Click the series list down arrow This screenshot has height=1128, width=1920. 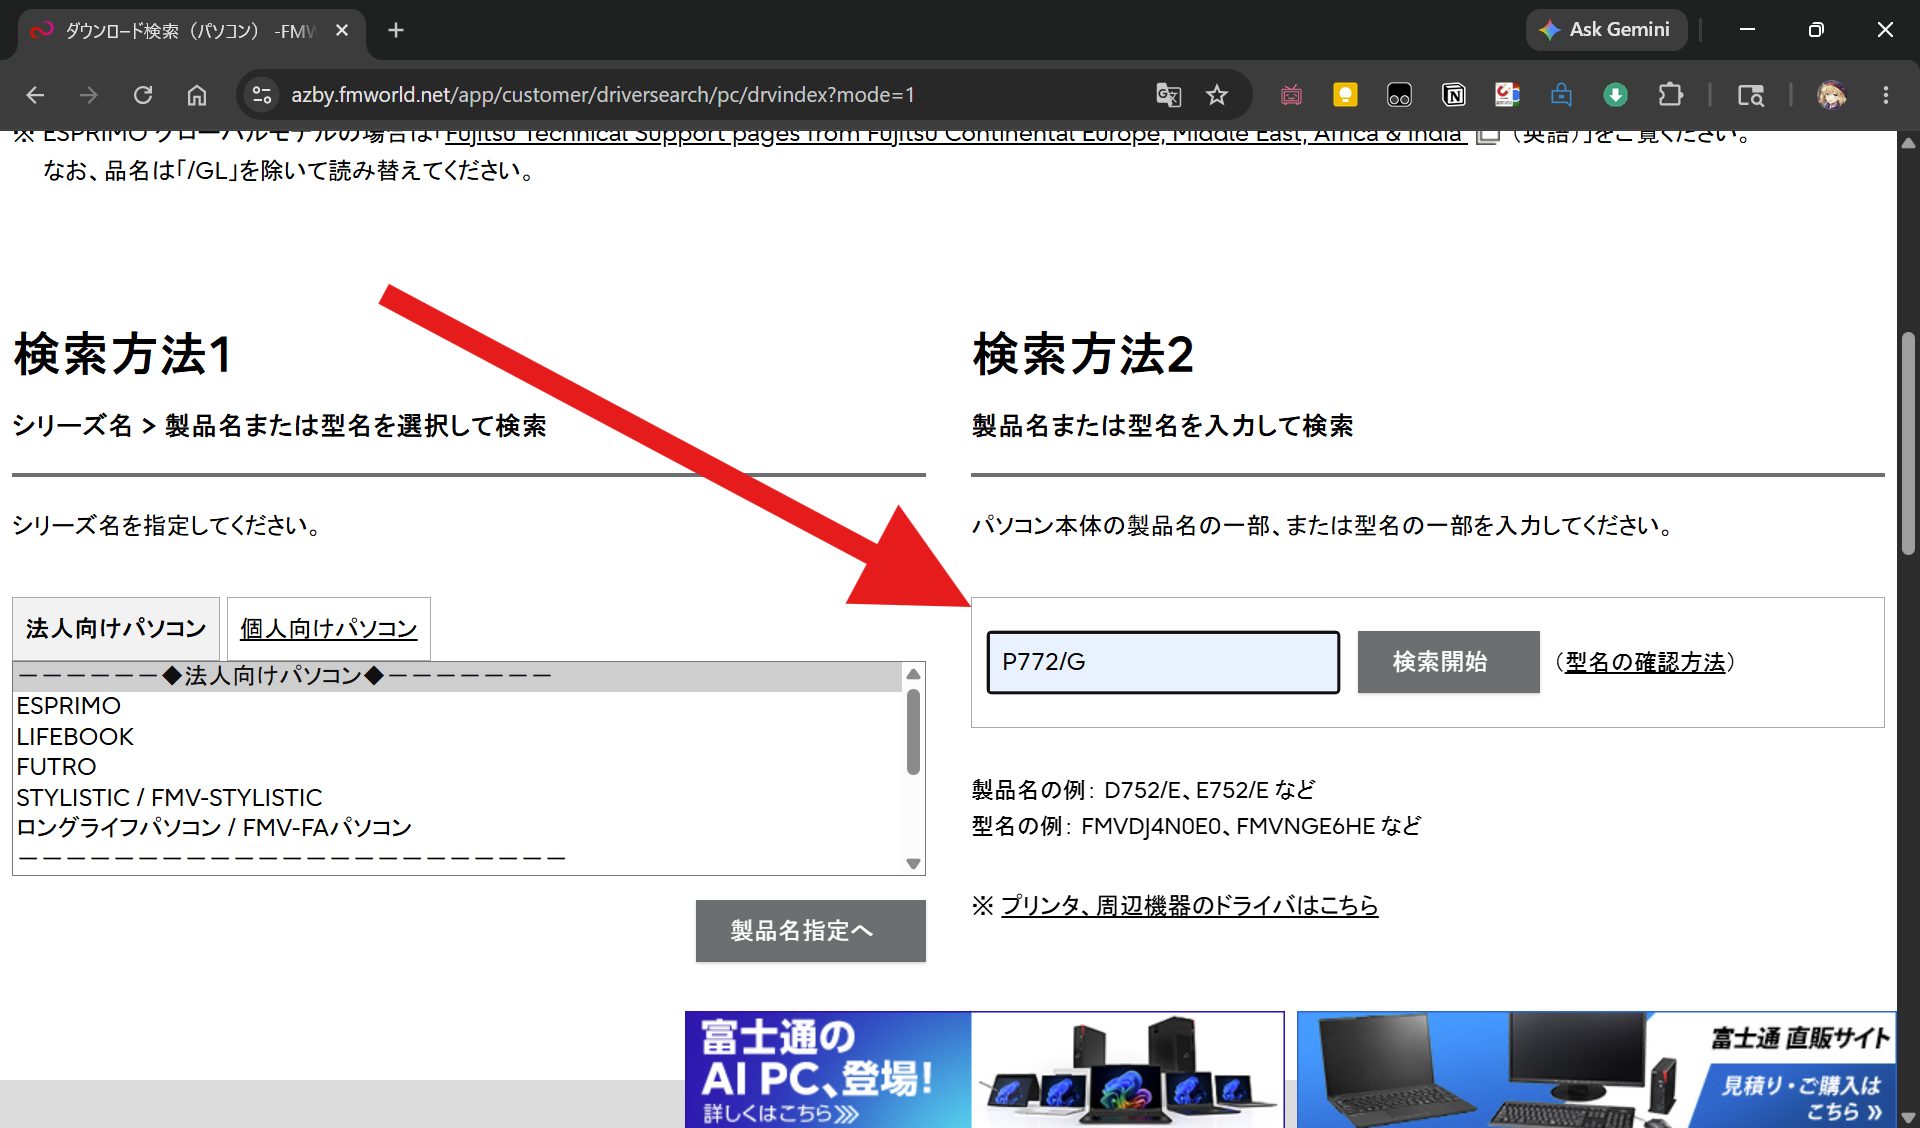[x=913, y=863]
